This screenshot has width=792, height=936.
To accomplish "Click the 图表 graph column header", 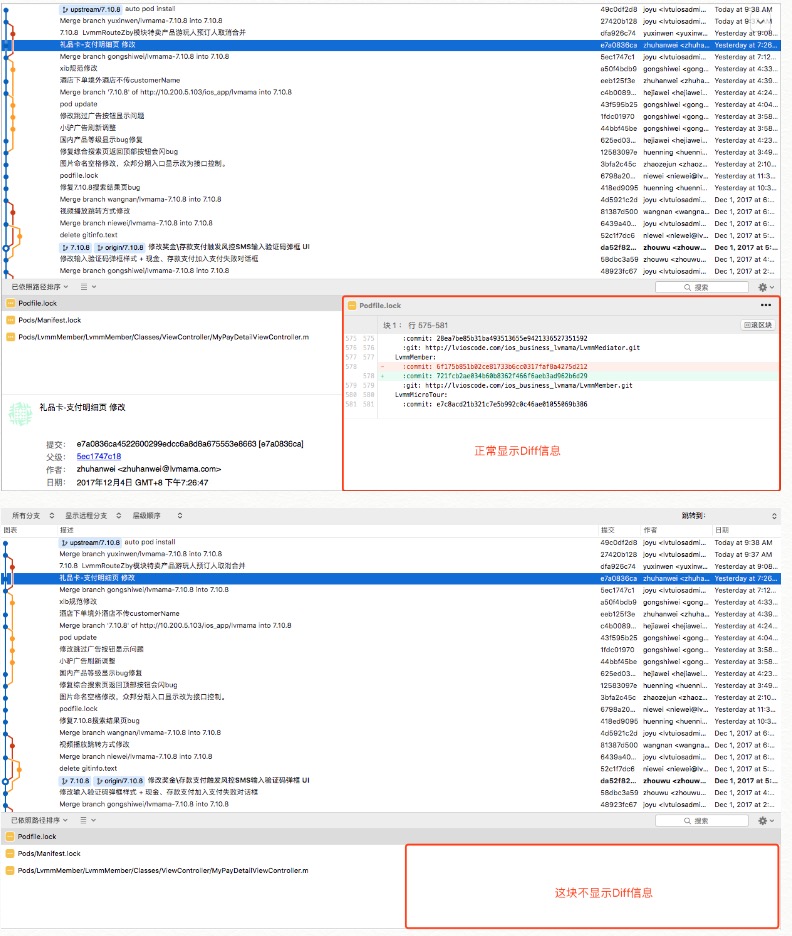I will tap(11, 529).
